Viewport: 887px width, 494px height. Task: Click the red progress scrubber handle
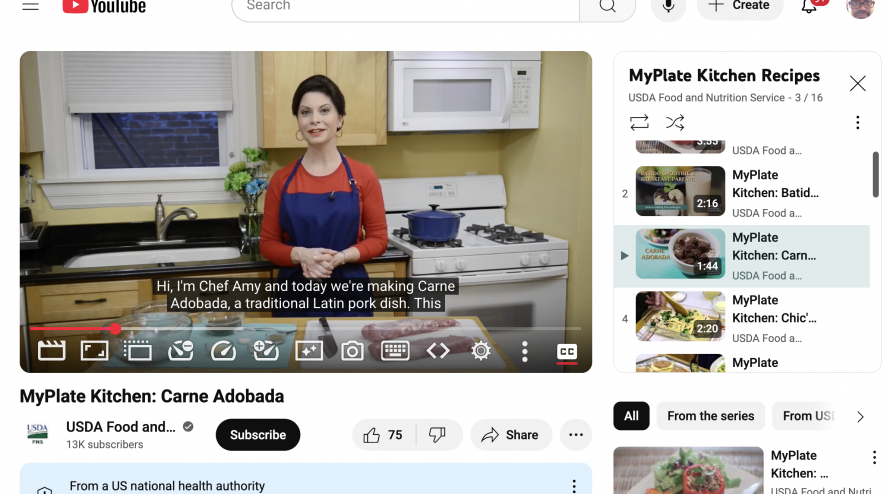(x=115, y=328)
